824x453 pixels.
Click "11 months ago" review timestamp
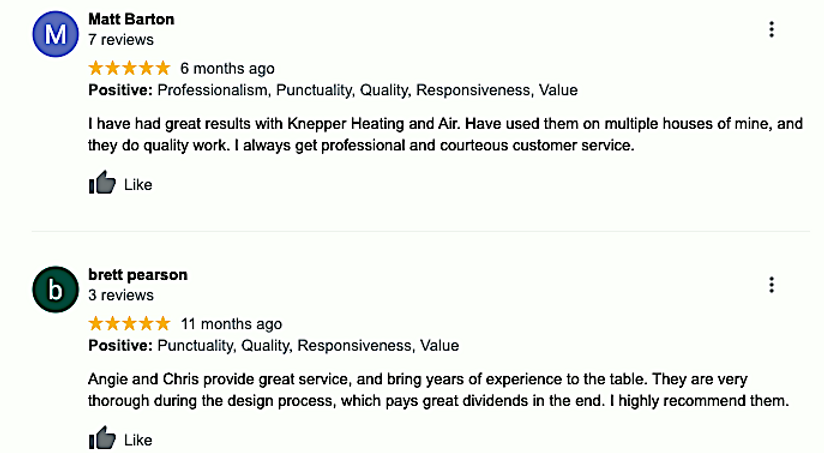[x=231, y=324]
